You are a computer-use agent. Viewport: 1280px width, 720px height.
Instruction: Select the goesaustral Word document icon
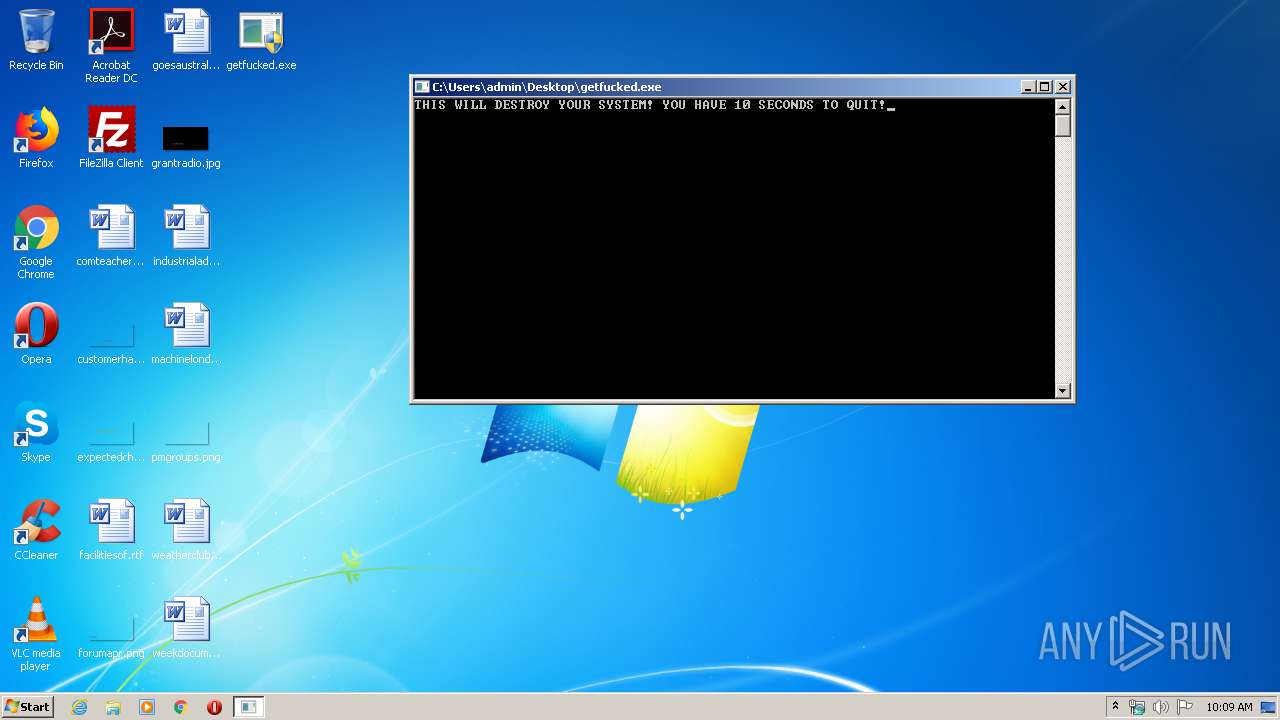coord(186,40)
